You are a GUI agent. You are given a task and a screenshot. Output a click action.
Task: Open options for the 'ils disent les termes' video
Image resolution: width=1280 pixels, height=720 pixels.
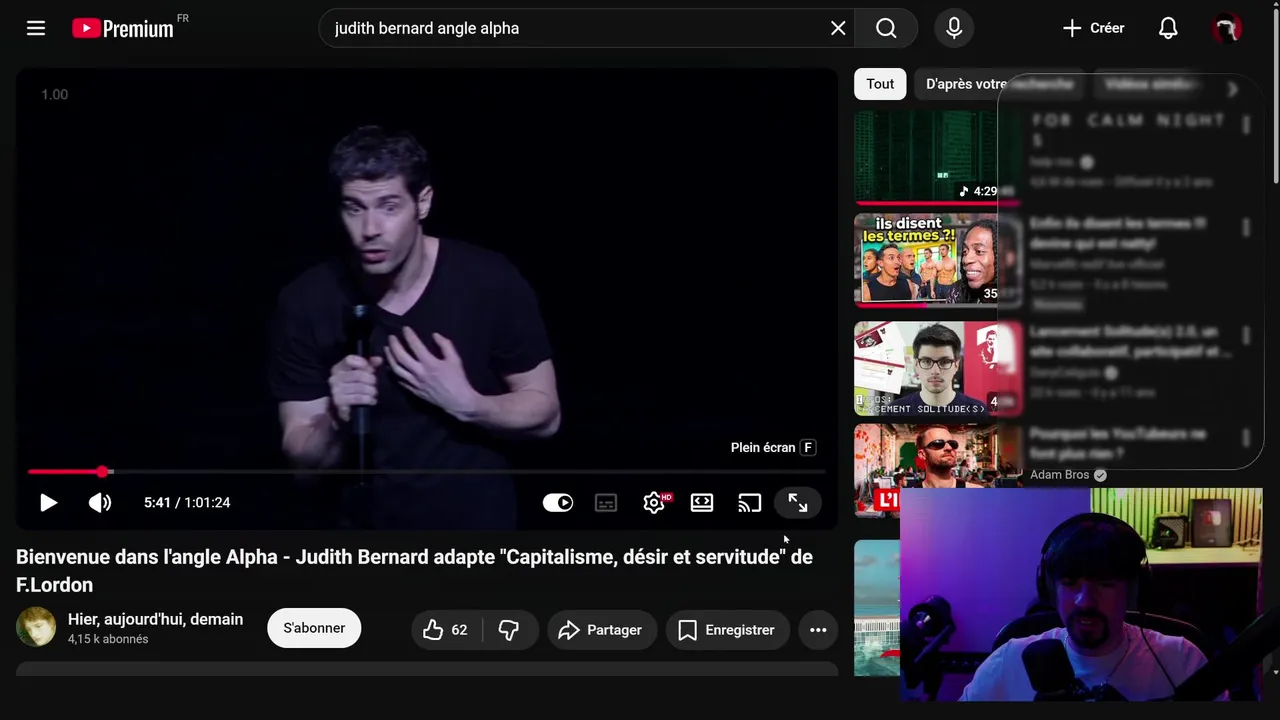pyautogui.click(x=1246, y=228)
